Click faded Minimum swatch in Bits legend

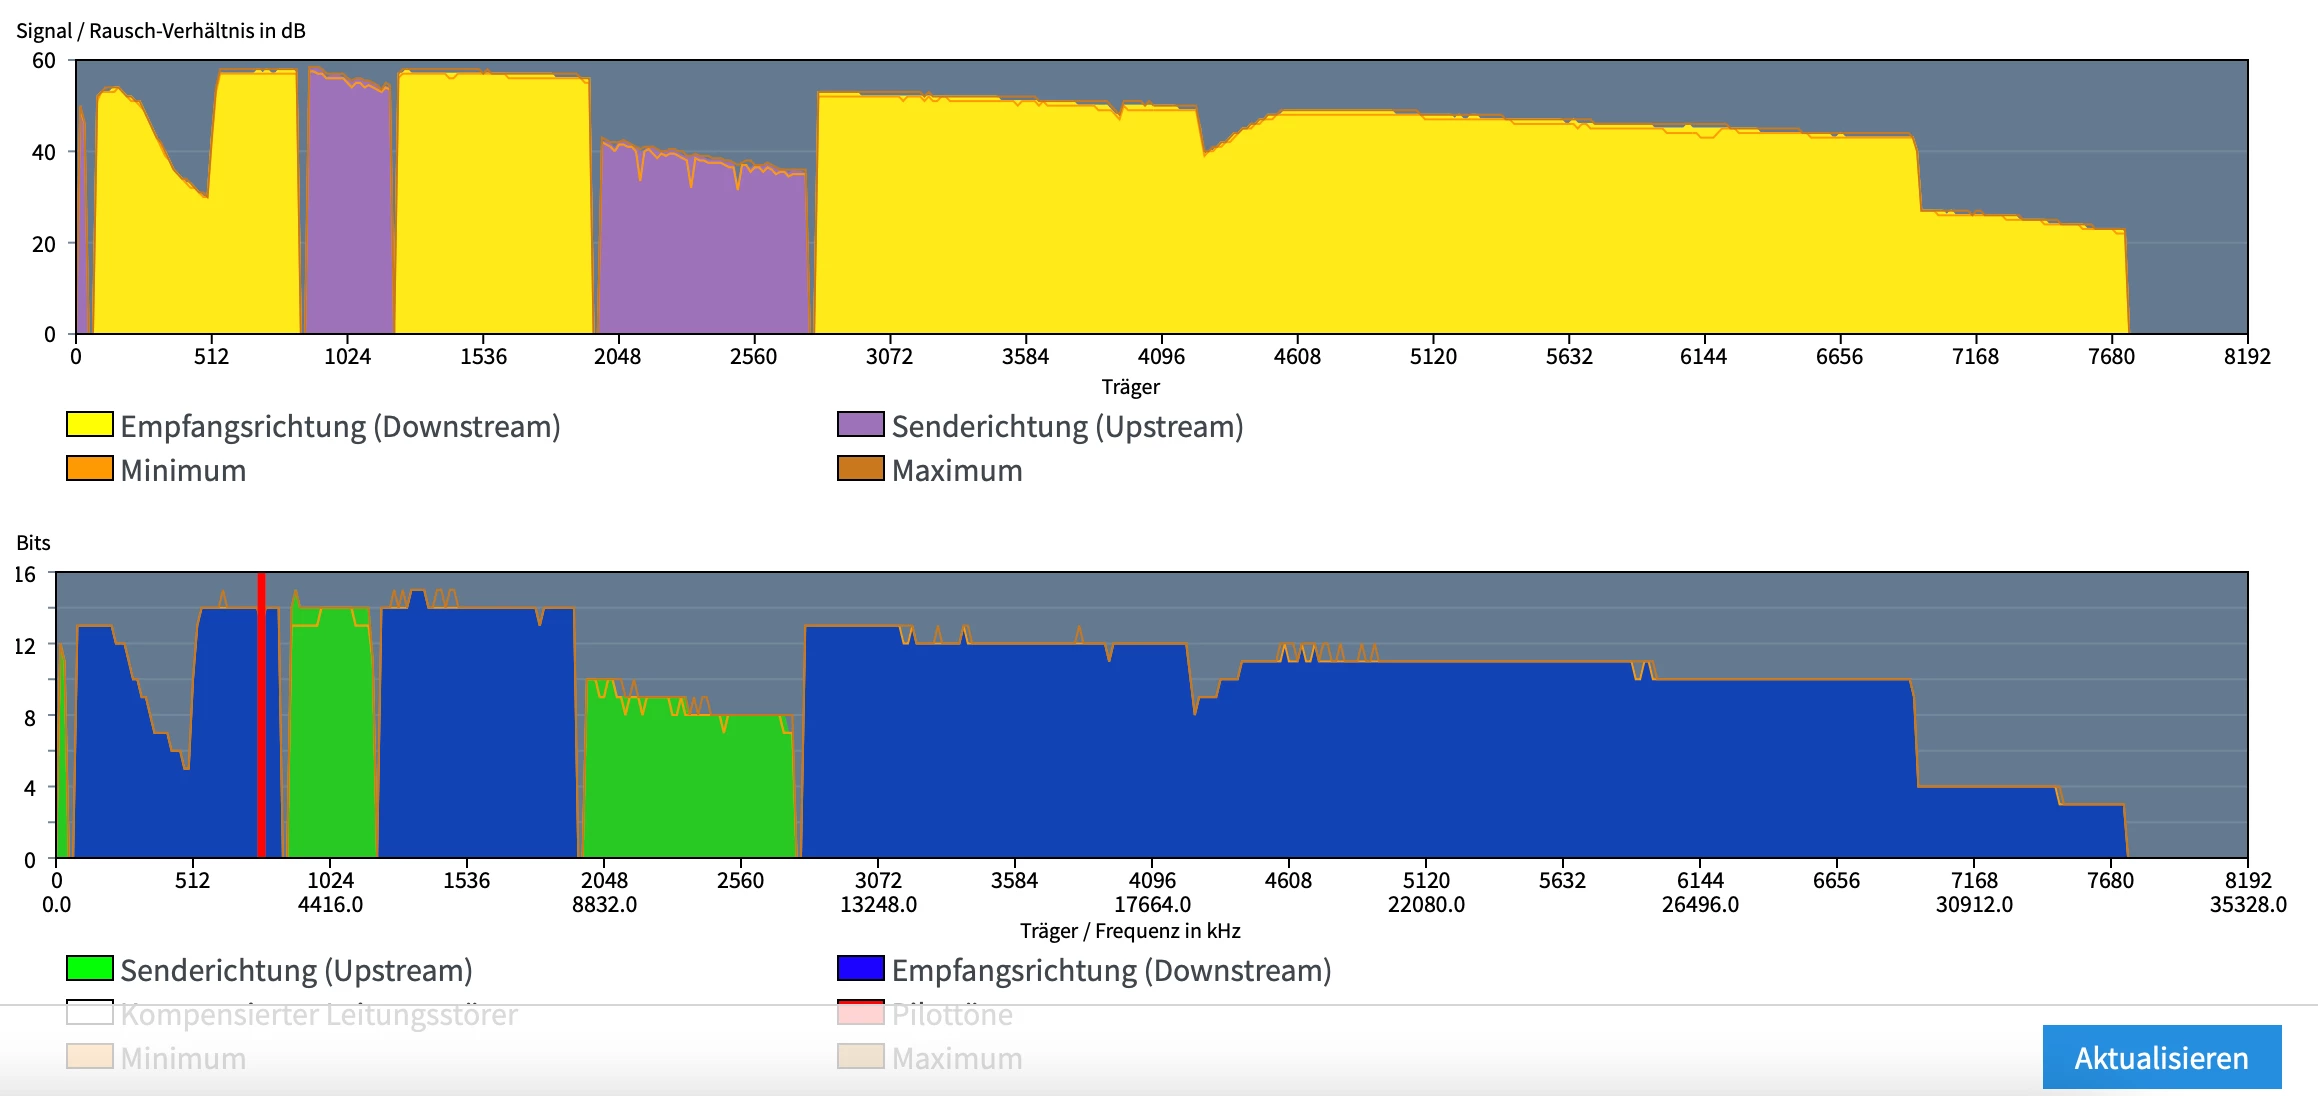click(90, 1057)
